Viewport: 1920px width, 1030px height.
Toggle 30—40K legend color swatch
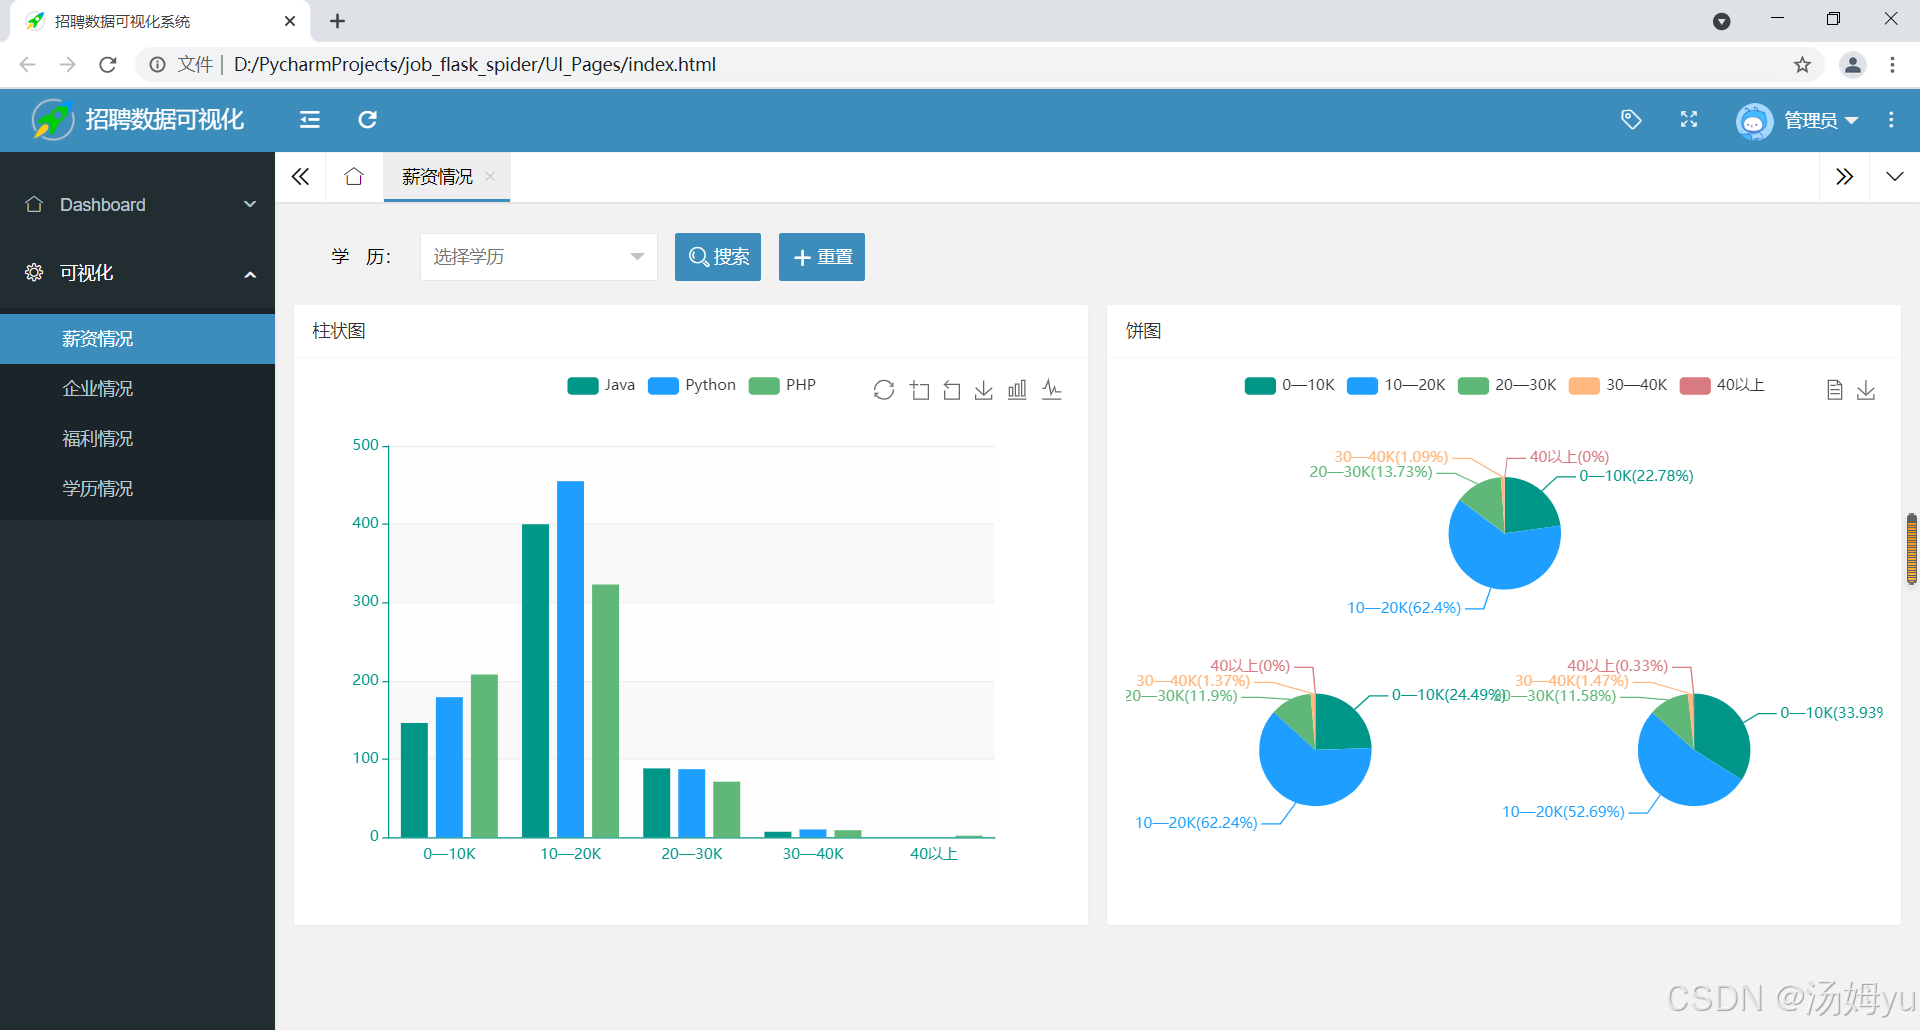pyautogui.click(x=1584, y=386)
